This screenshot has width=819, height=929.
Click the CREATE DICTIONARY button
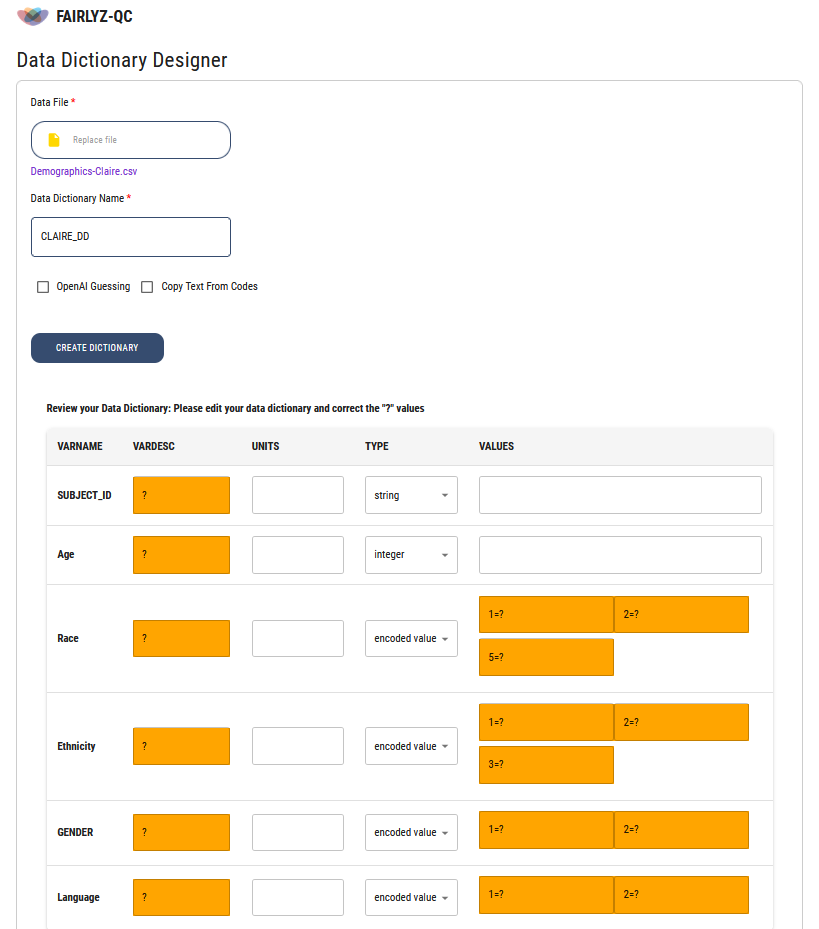tap(97, 348)
